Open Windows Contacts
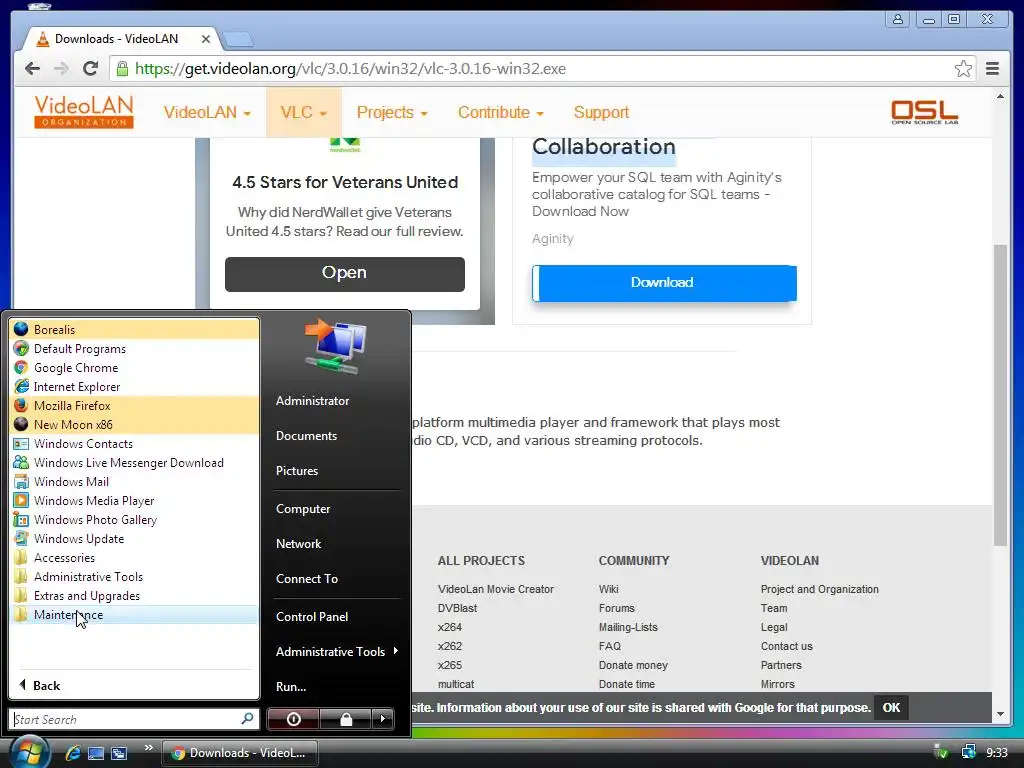This screenshot has height=768, width=1024. (x=135, y=443)
